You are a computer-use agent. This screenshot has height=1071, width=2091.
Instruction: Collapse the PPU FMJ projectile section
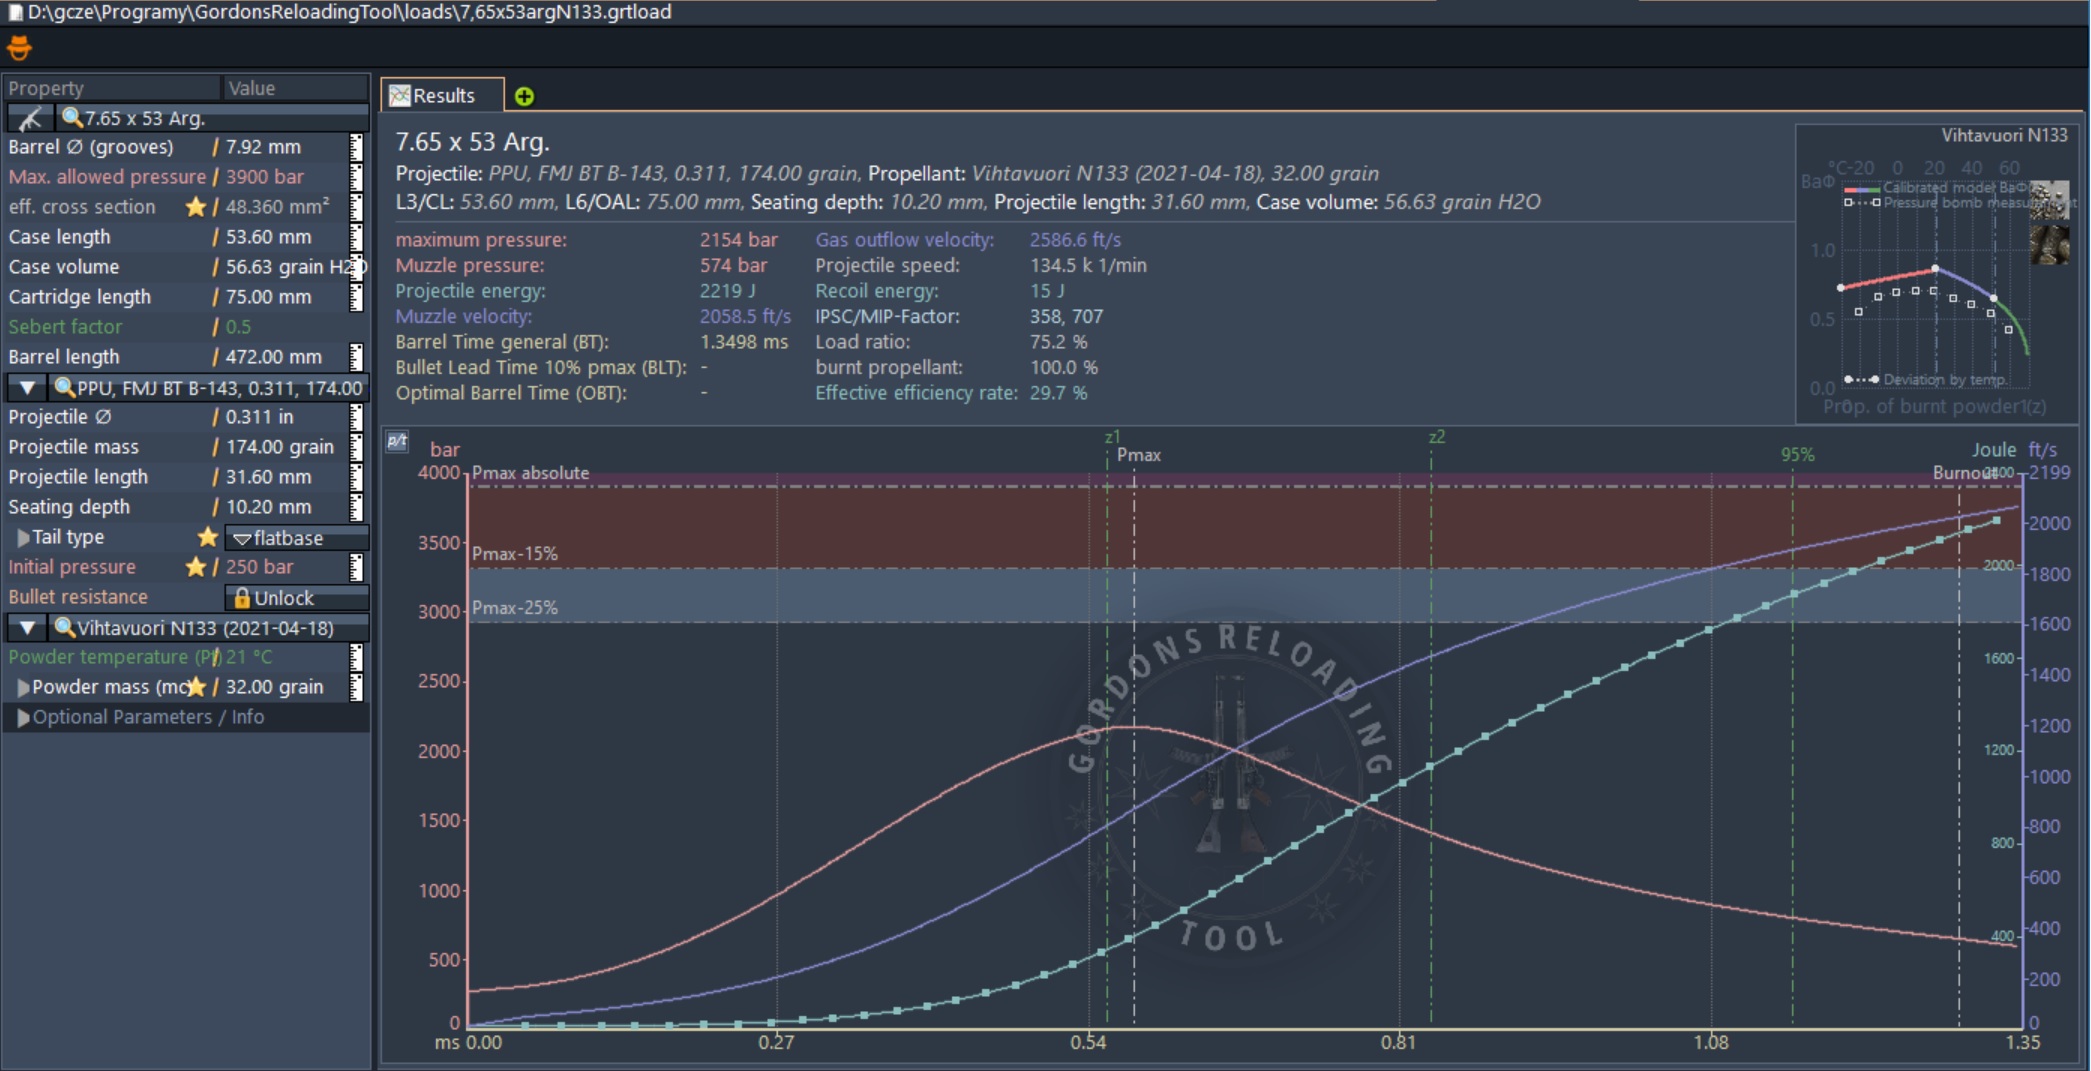pos(28,388)
